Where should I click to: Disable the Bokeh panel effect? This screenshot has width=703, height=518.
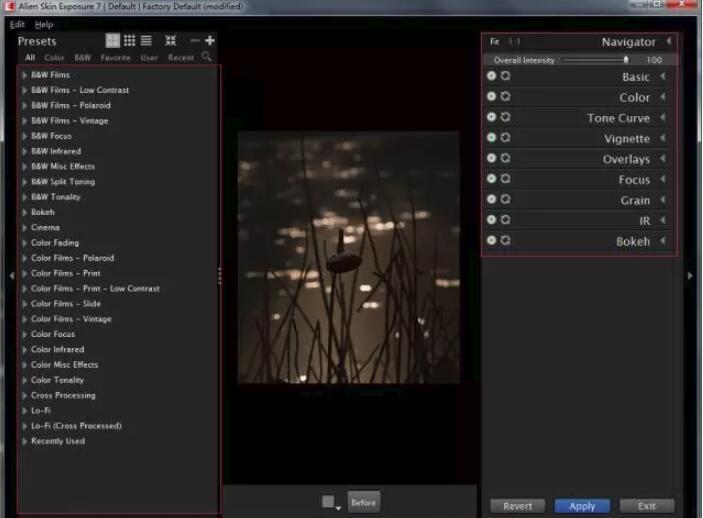point(491,241)
